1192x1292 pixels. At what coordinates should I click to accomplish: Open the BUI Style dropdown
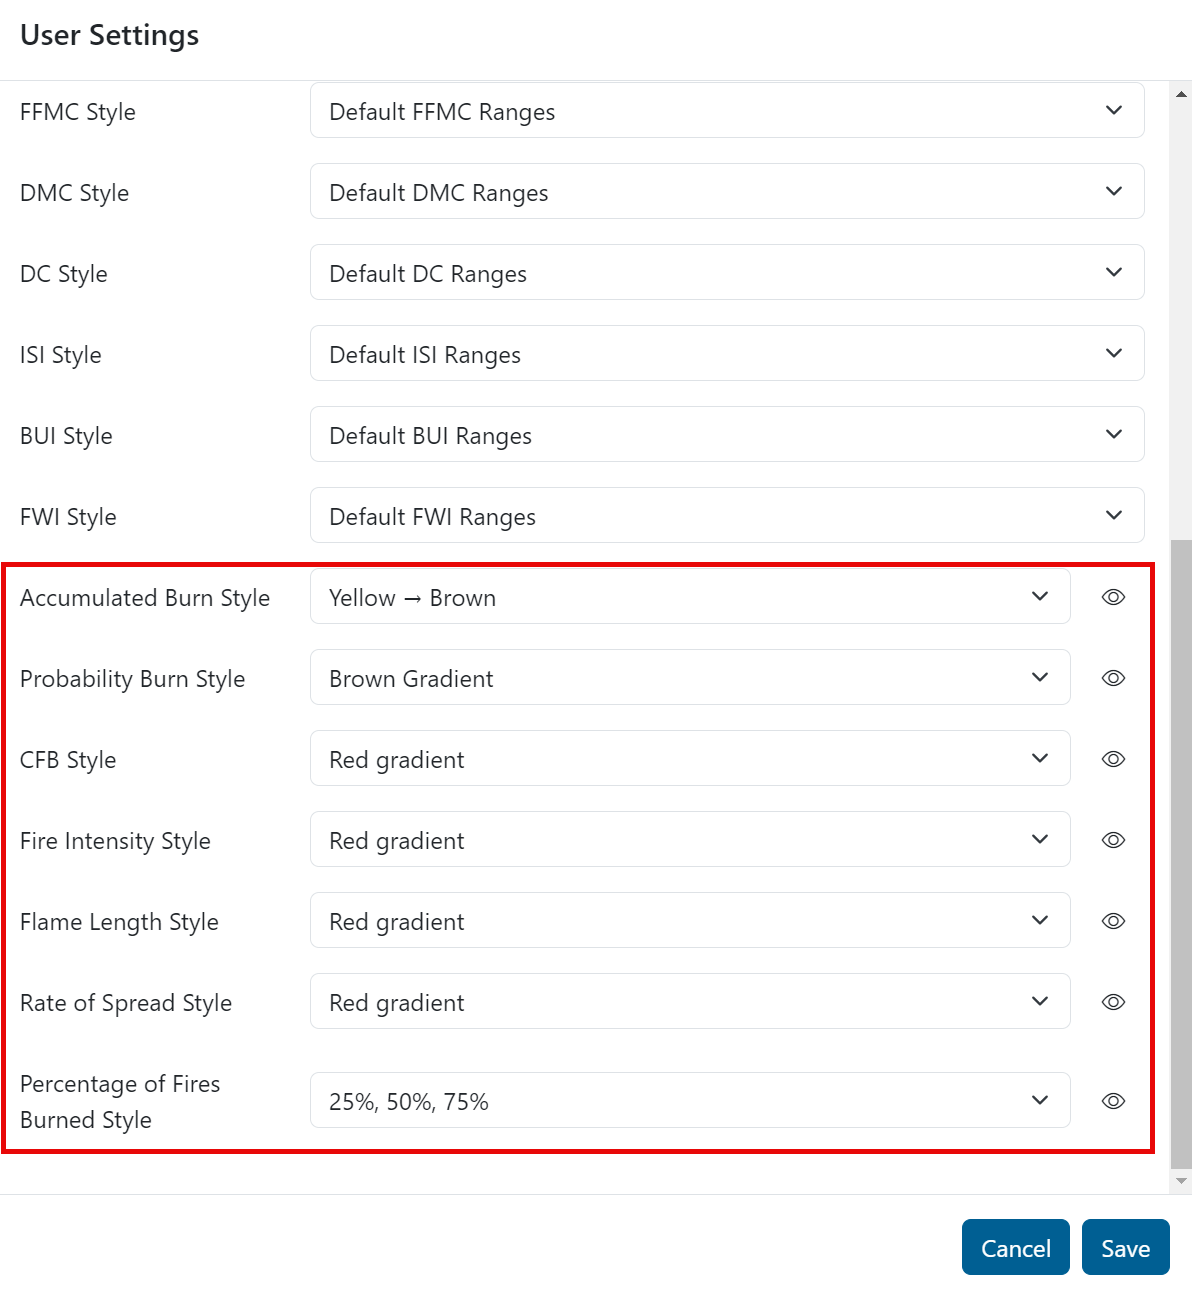point(727,435)
